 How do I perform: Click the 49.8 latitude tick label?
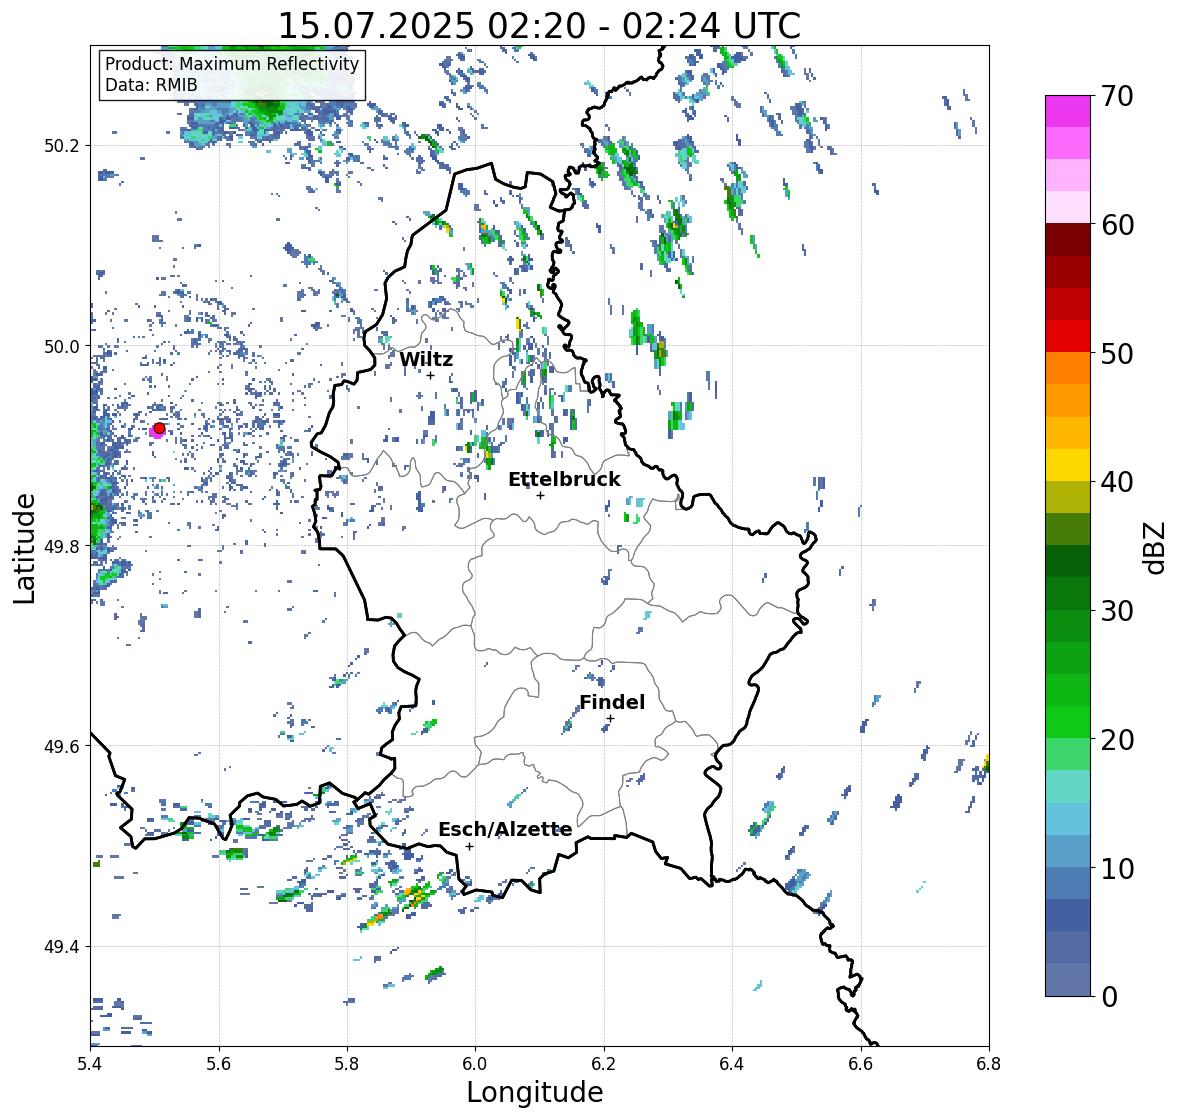coord(62,546)
